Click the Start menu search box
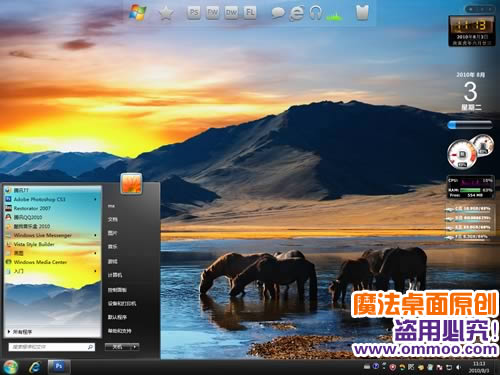 pyautogui.click(x=52, y=347)
